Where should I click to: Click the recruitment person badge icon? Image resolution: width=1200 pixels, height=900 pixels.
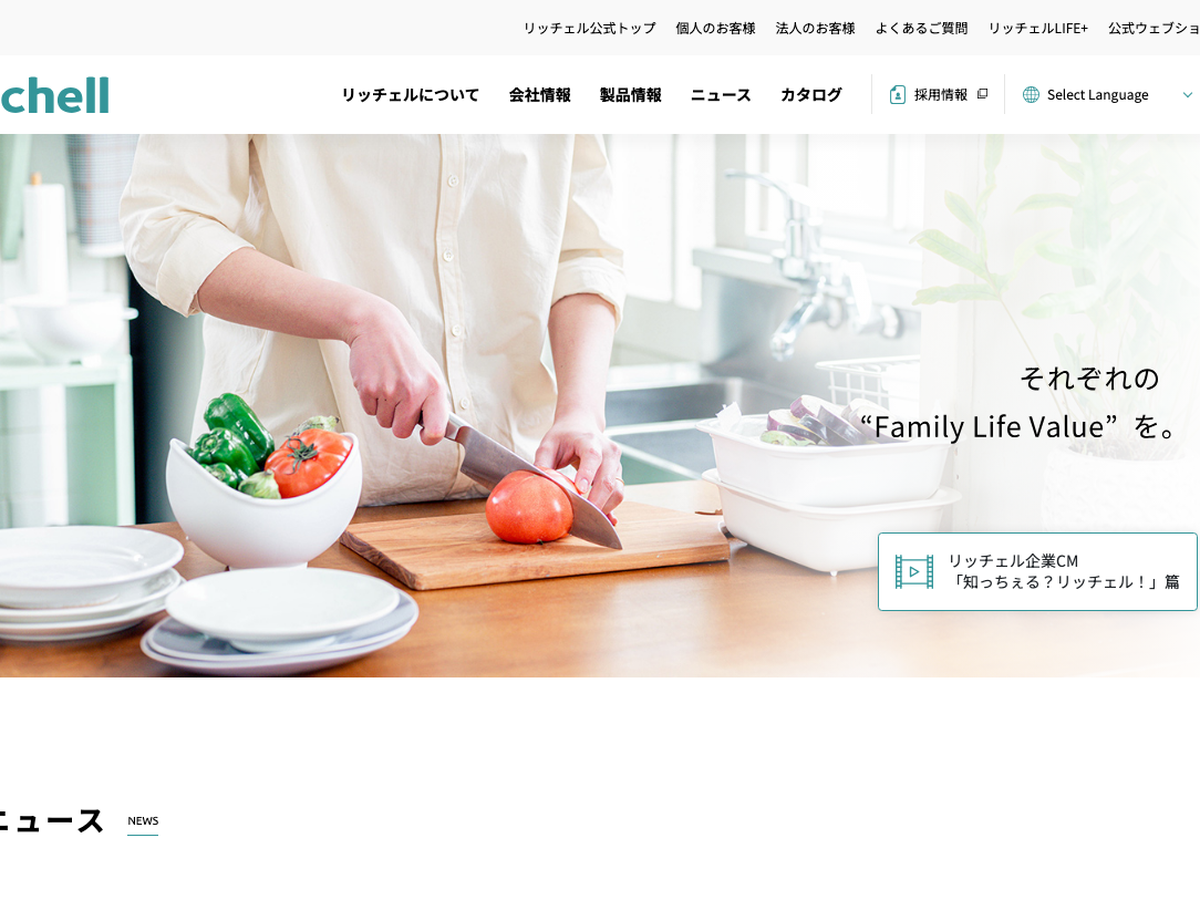tap(897, 94)
